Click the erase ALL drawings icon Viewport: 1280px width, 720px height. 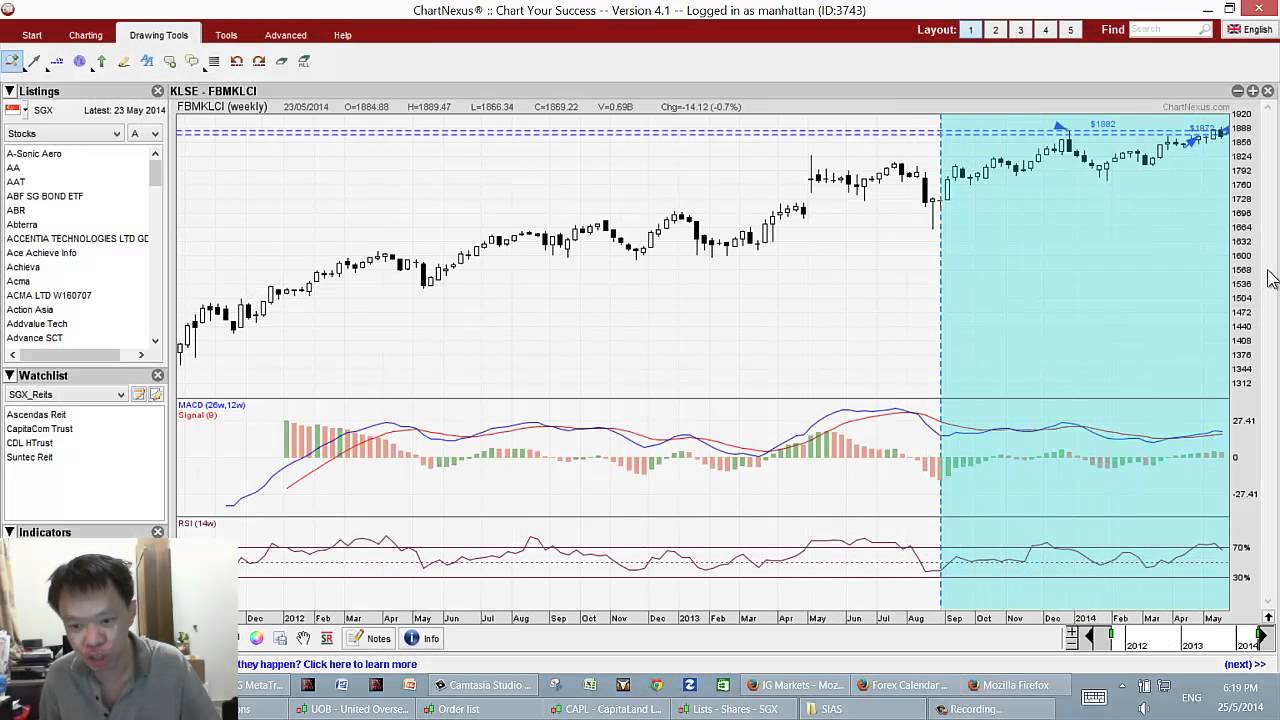[x=304, y=61]
